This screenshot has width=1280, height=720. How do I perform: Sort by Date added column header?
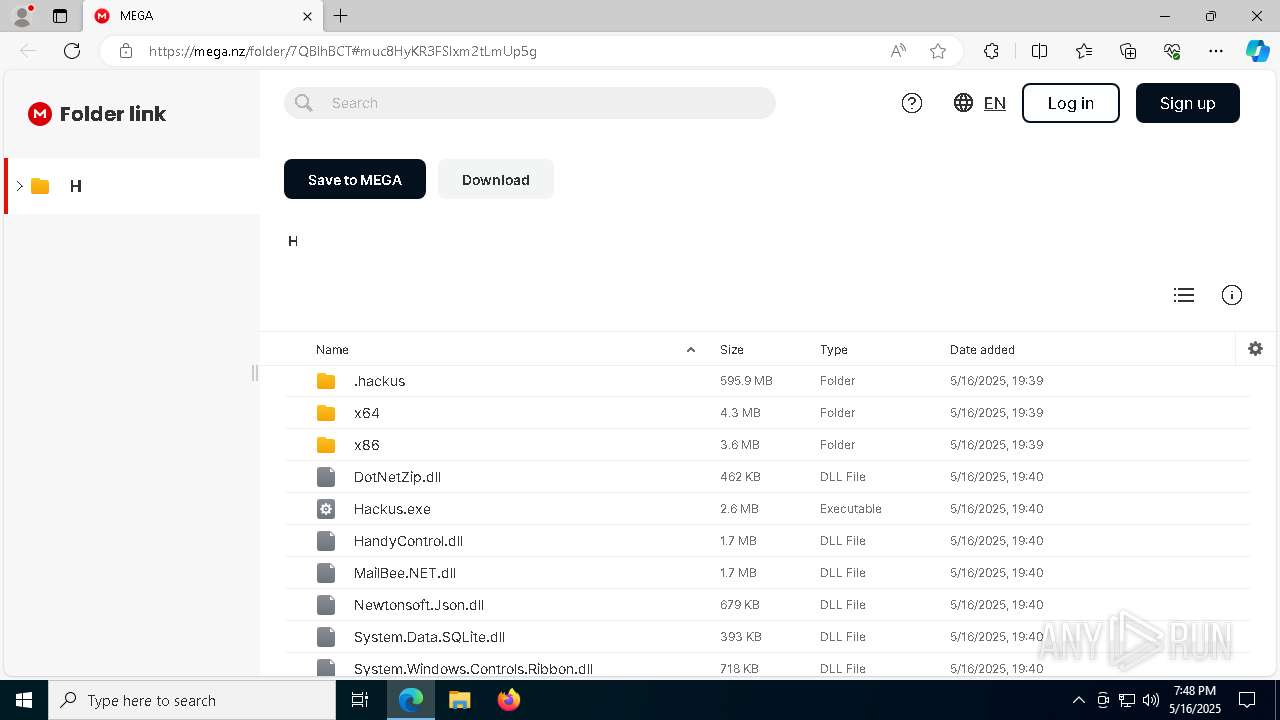coord(982,350)
